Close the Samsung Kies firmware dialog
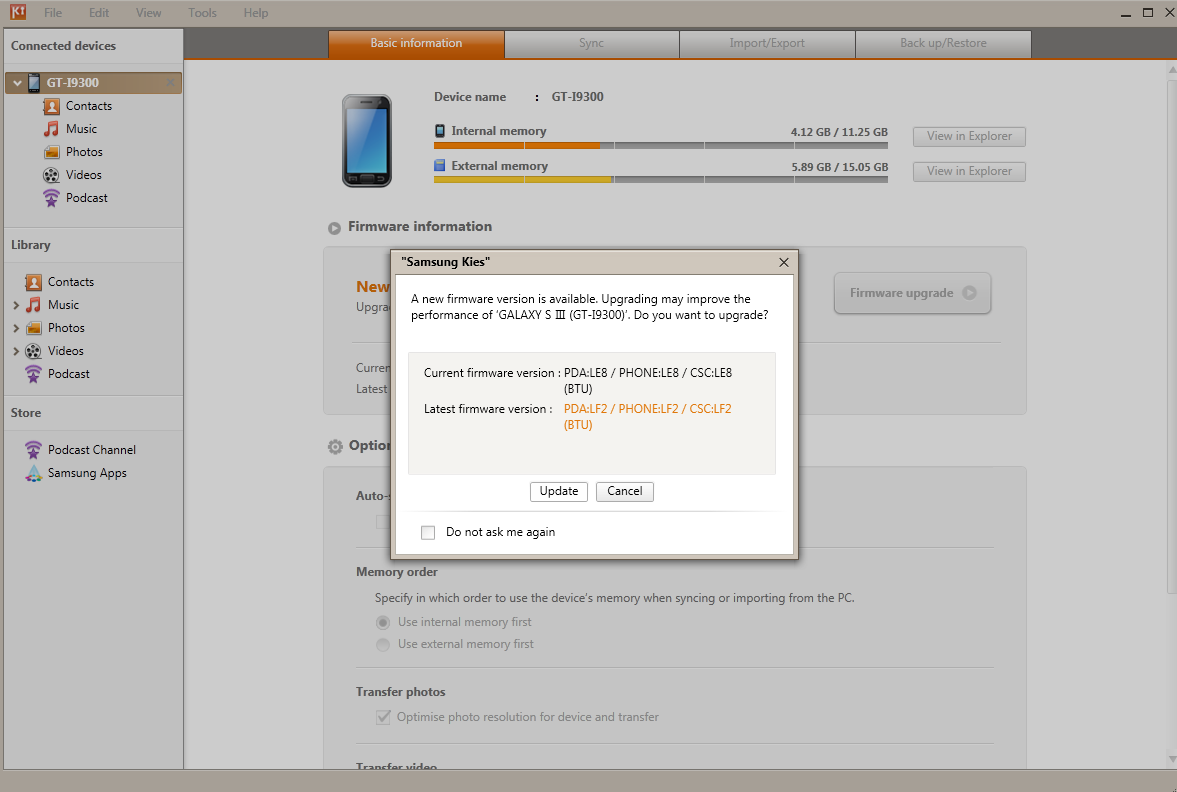The width and height of the screenshot is (1177, 792). tap(784, 262)
